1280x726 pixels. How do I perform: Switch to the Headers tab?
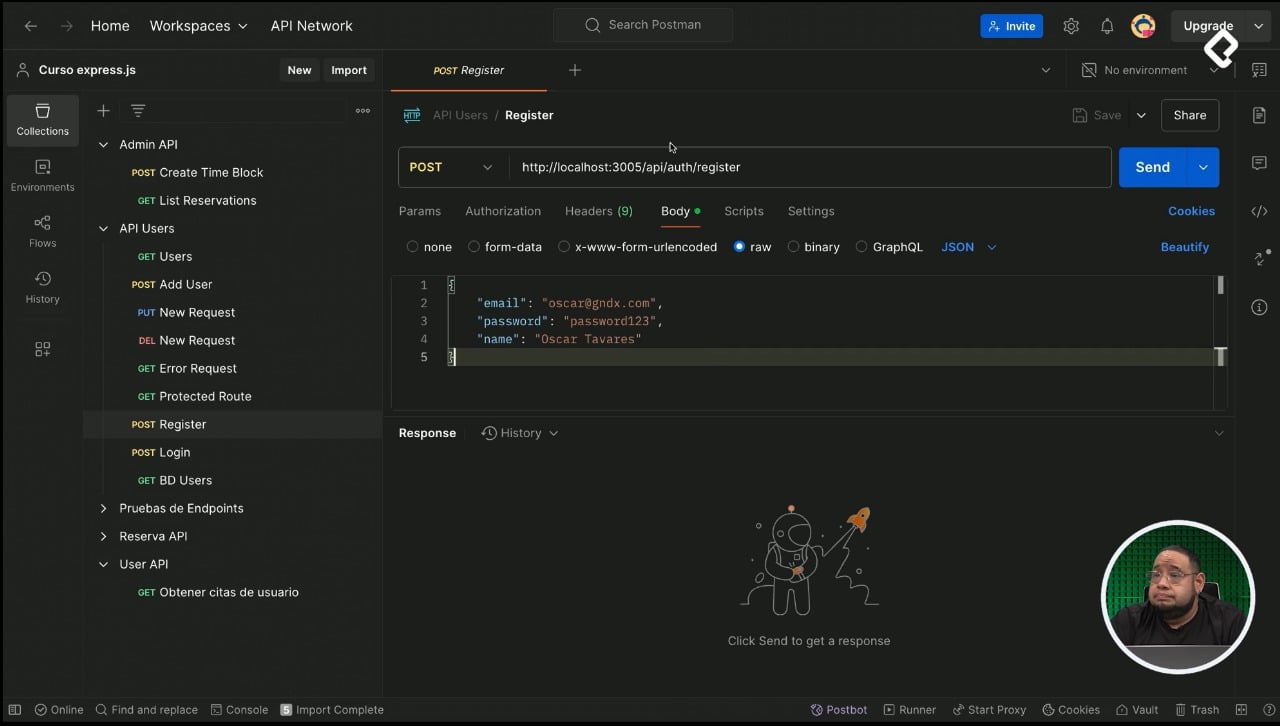pyautogui.click(x=599, y=211)
